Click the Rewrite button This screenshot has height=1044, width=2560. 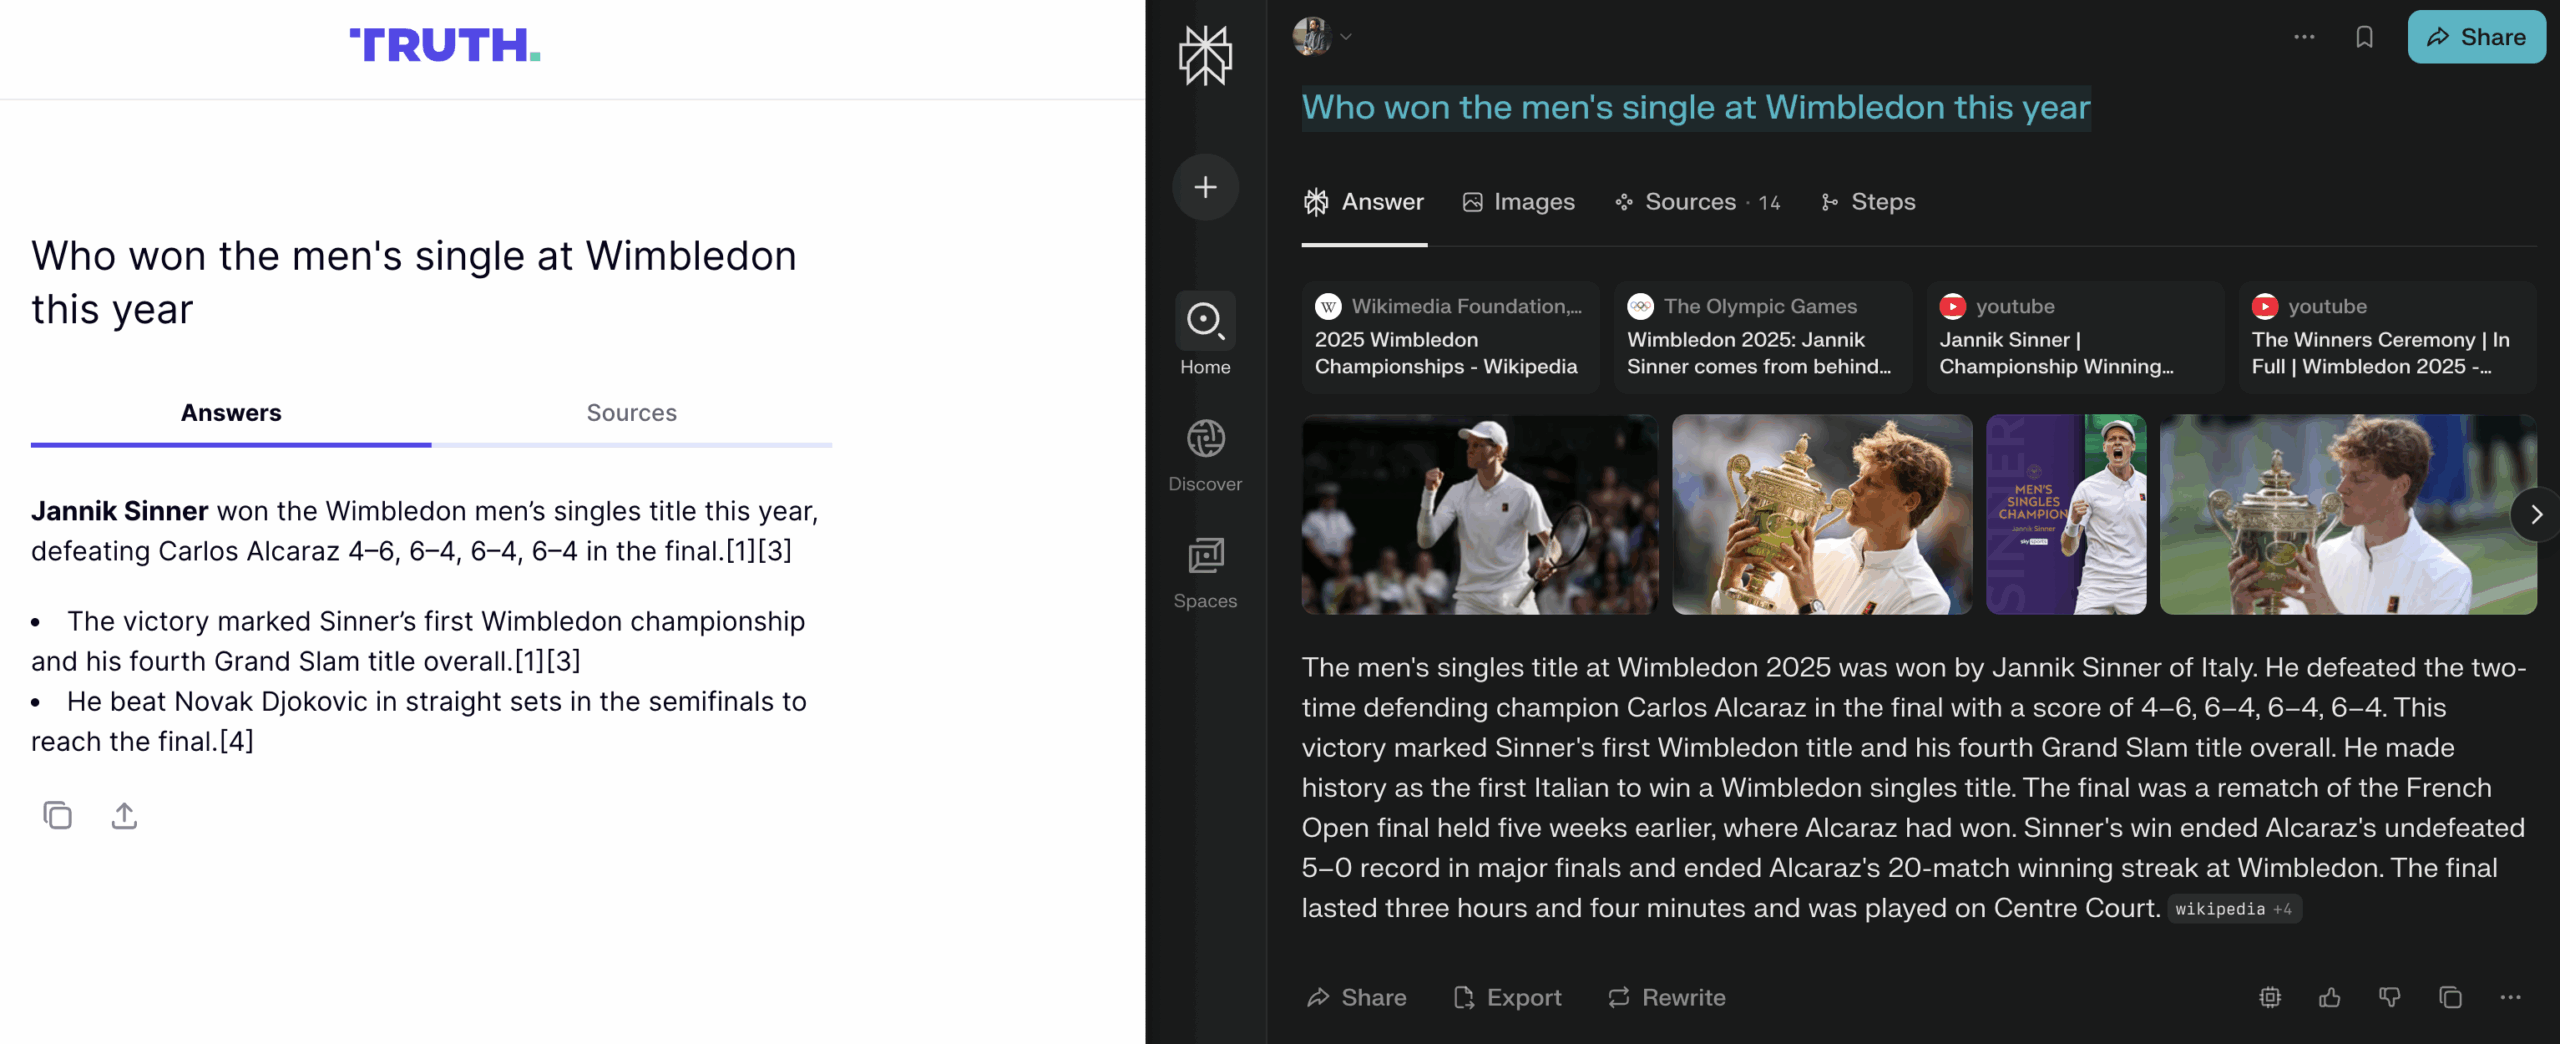[x=1667, y=997]
